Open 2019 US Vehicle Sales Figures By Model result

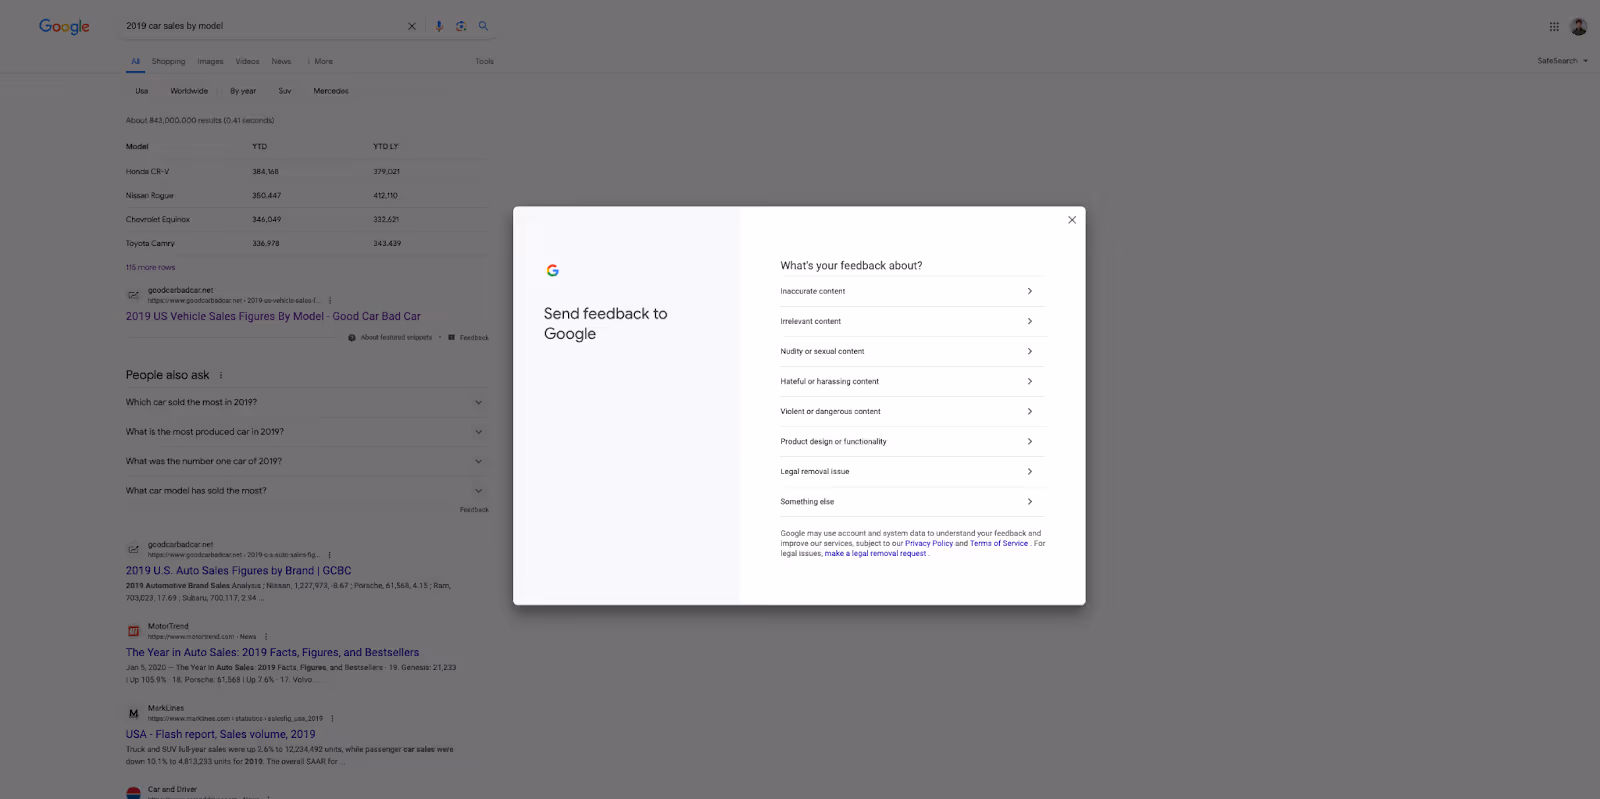(x=273, y=316)
